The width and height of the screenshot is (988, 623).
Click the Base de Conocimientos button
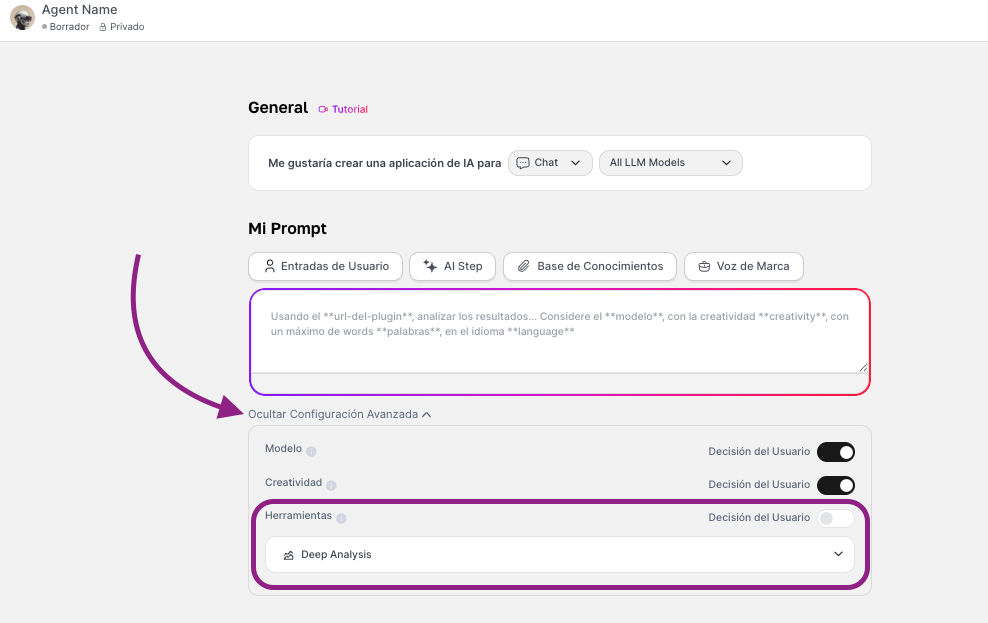(590, 266)
